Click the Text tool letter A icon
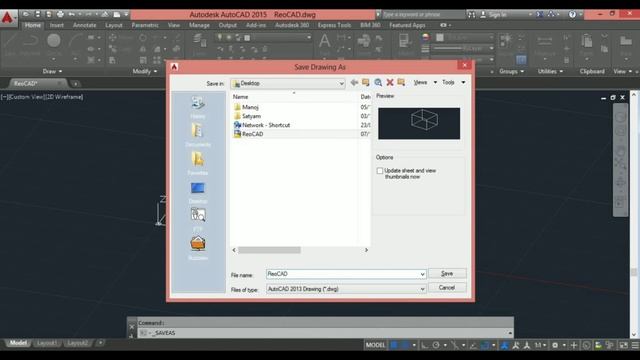This screenshot has width=640, height=360. 324,41
